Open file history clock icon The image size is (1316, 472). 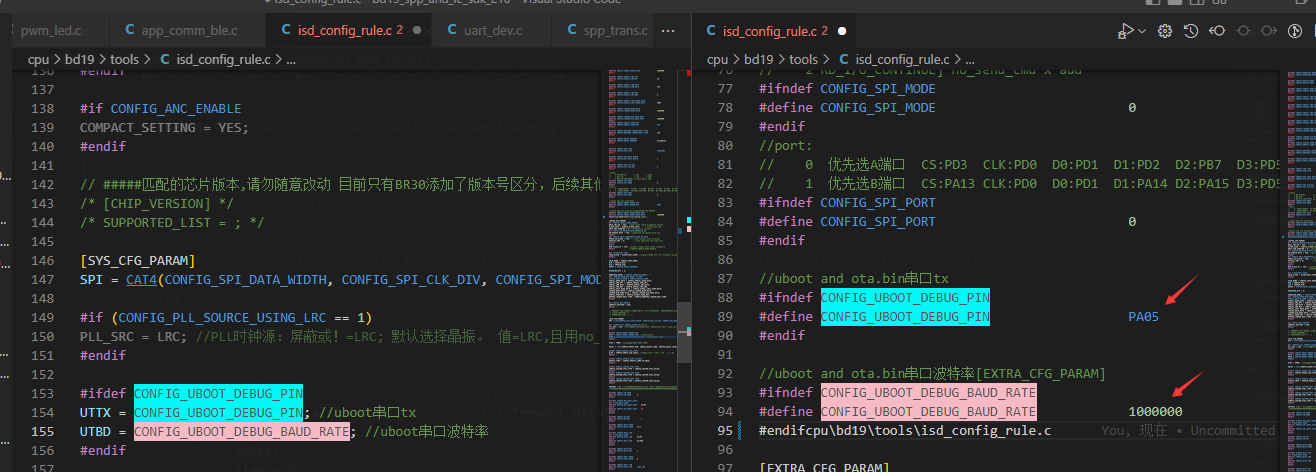pyautogui.click(x=1191, y=31)
